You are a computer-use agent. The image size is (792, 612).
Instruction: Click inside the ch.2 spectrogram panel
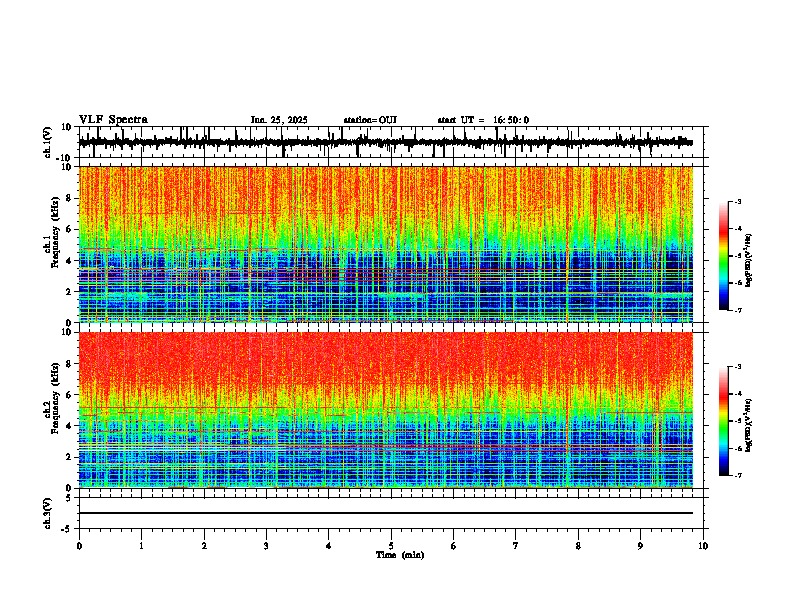(x=386, y=410)
